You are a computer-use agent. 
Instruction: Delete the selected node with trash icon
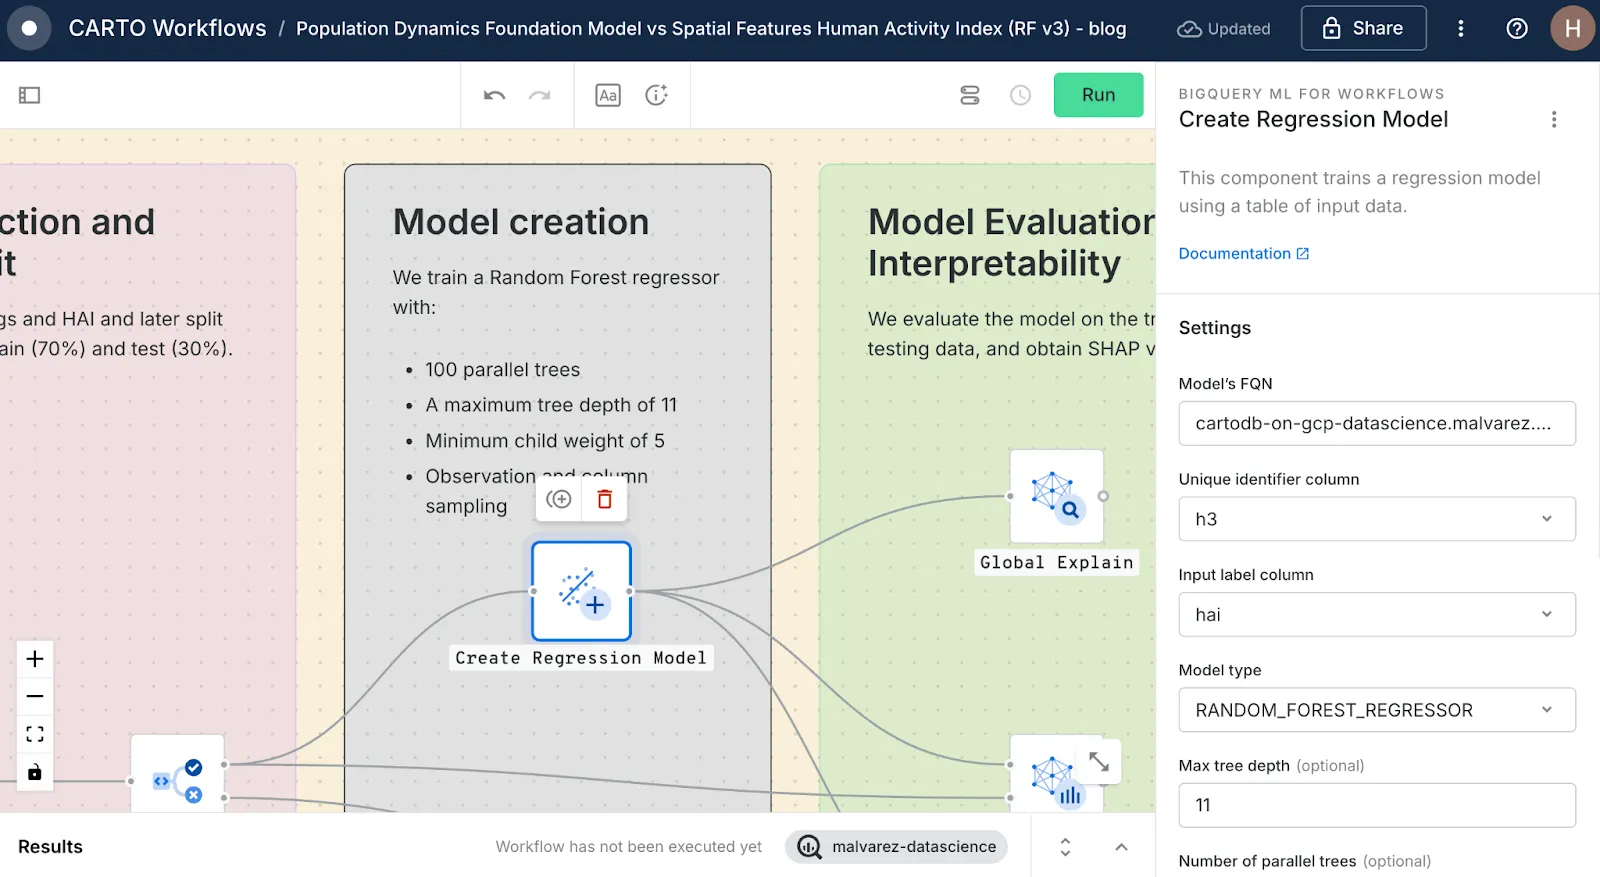pos(604,499)
